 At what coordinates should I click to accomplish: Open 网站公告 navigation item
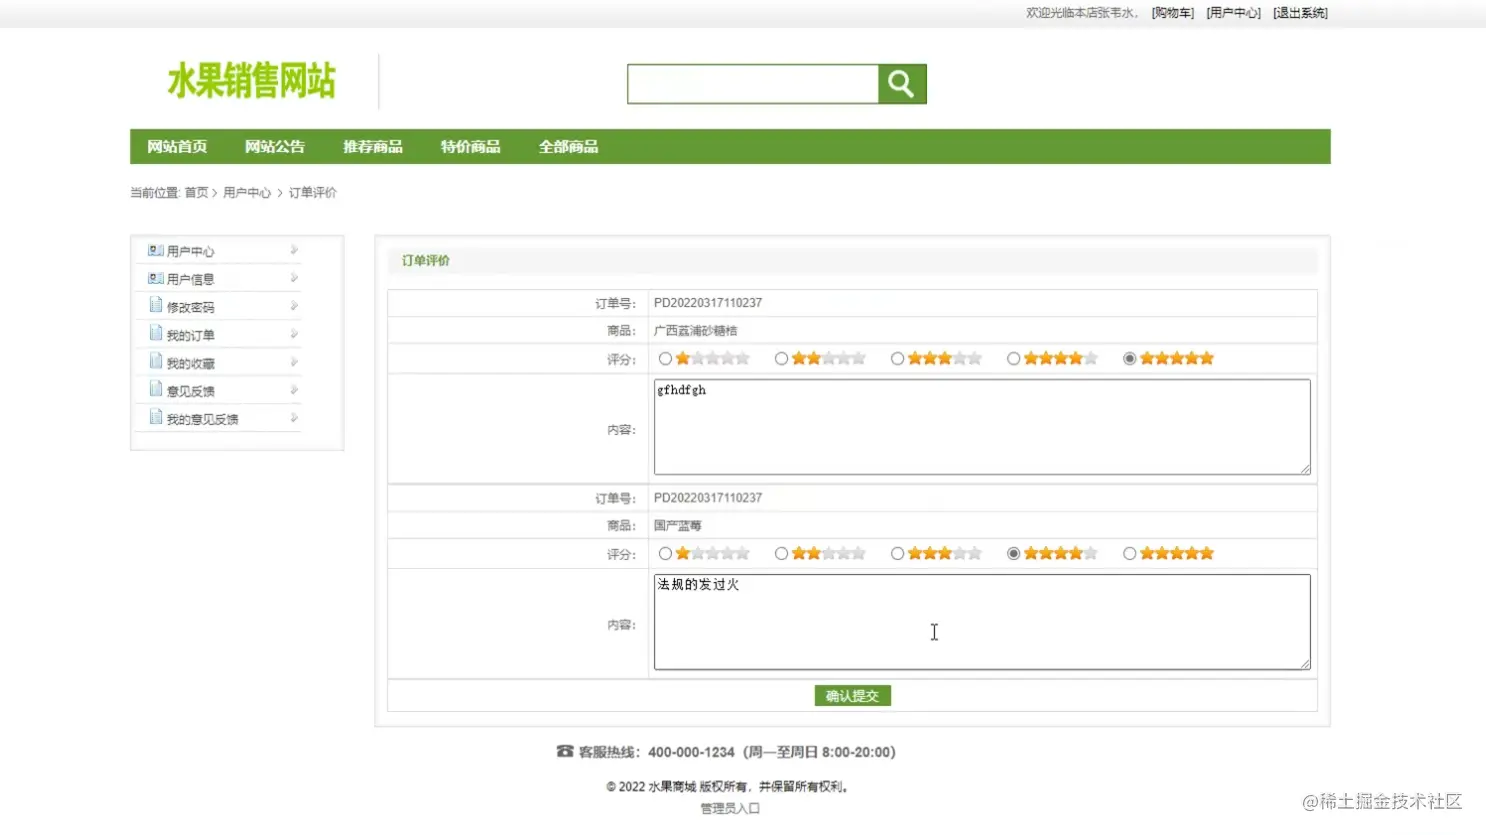point(275,147)
